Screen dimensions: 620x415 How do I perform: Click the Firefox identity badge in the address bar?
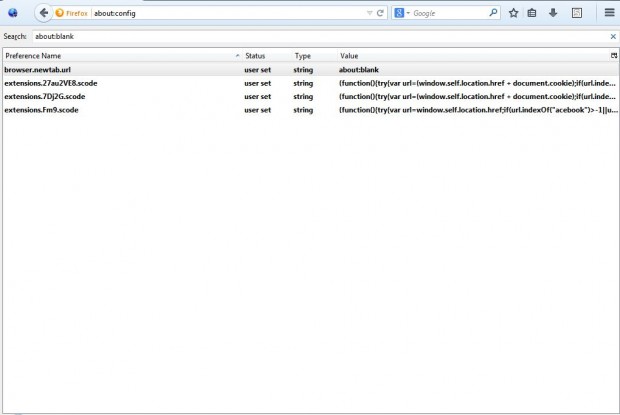click(x=72, y=13)
